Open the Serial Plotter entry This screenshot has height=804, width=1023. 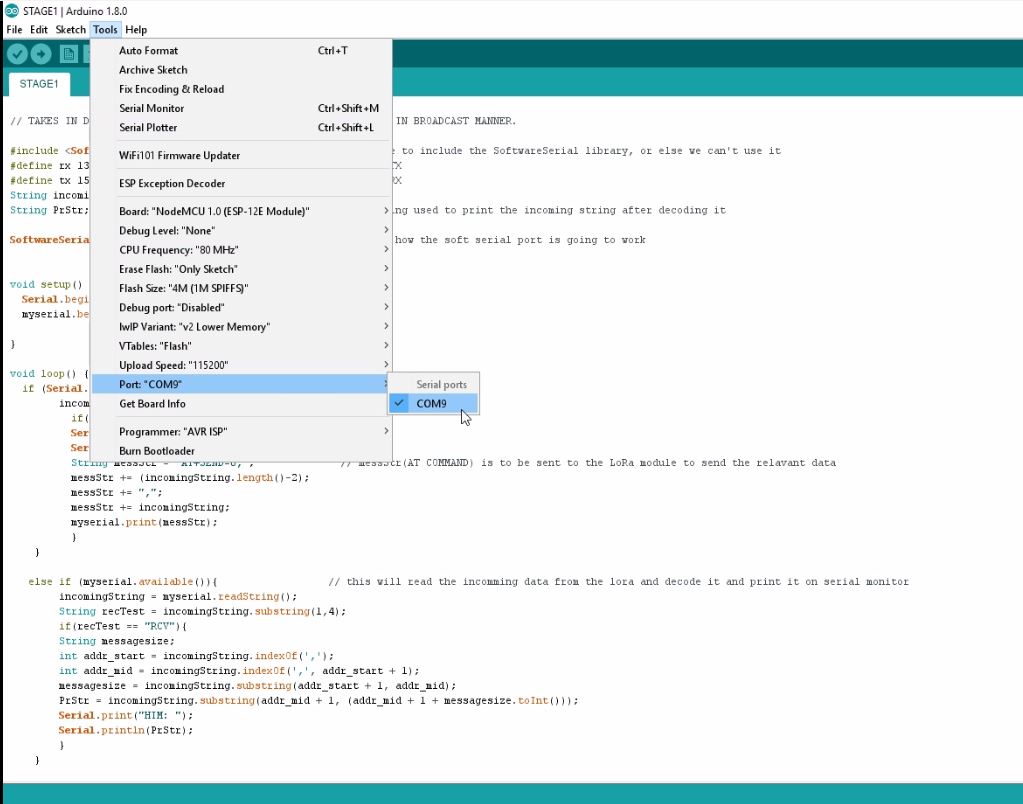[241, 127]
